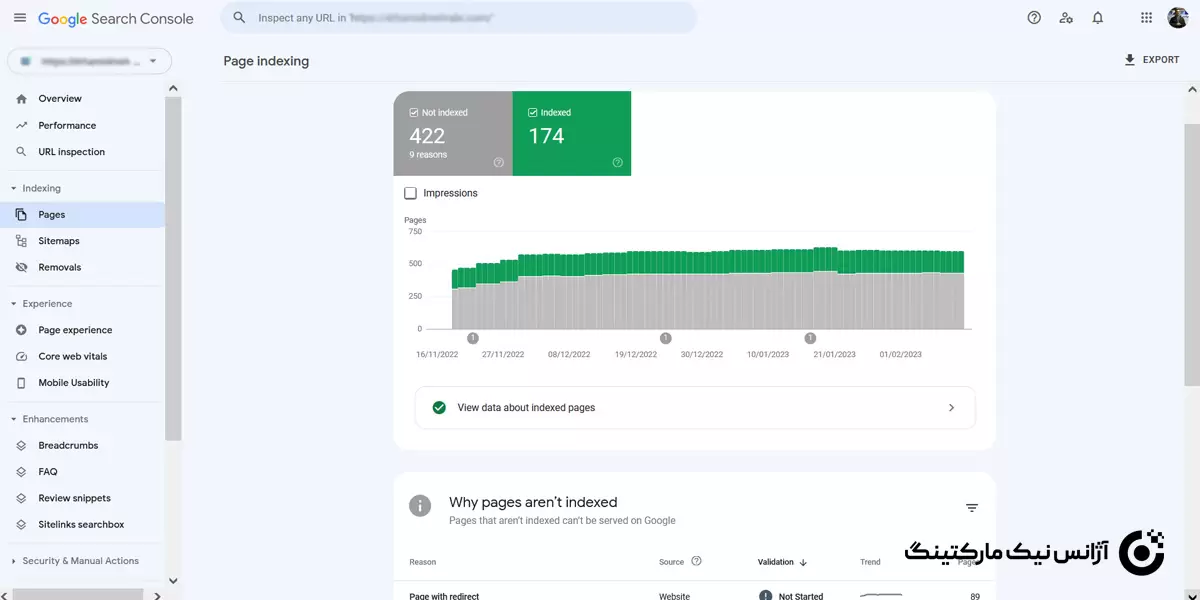The image size is (1200, 600).
Task: Open the property selector dropdown
Action: pos(89,61)
